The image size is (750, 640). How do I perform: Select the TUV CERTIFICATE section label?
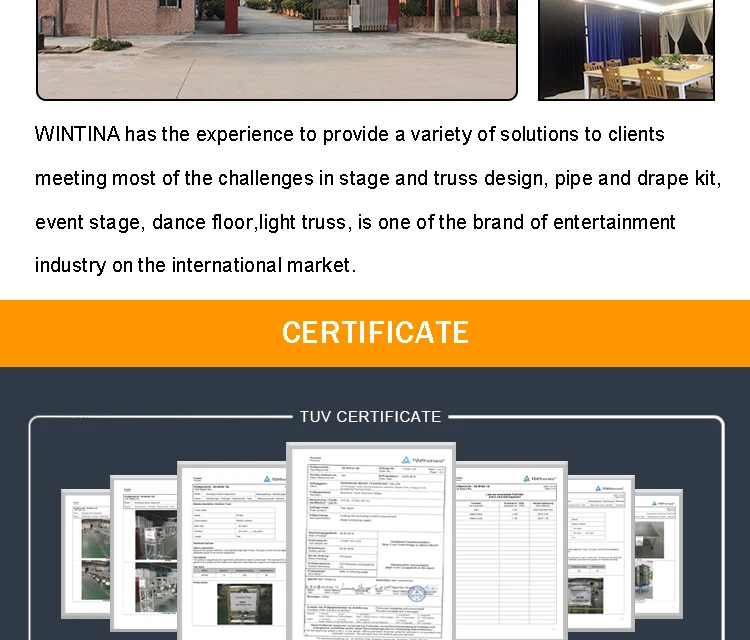[x=370, y=417]
